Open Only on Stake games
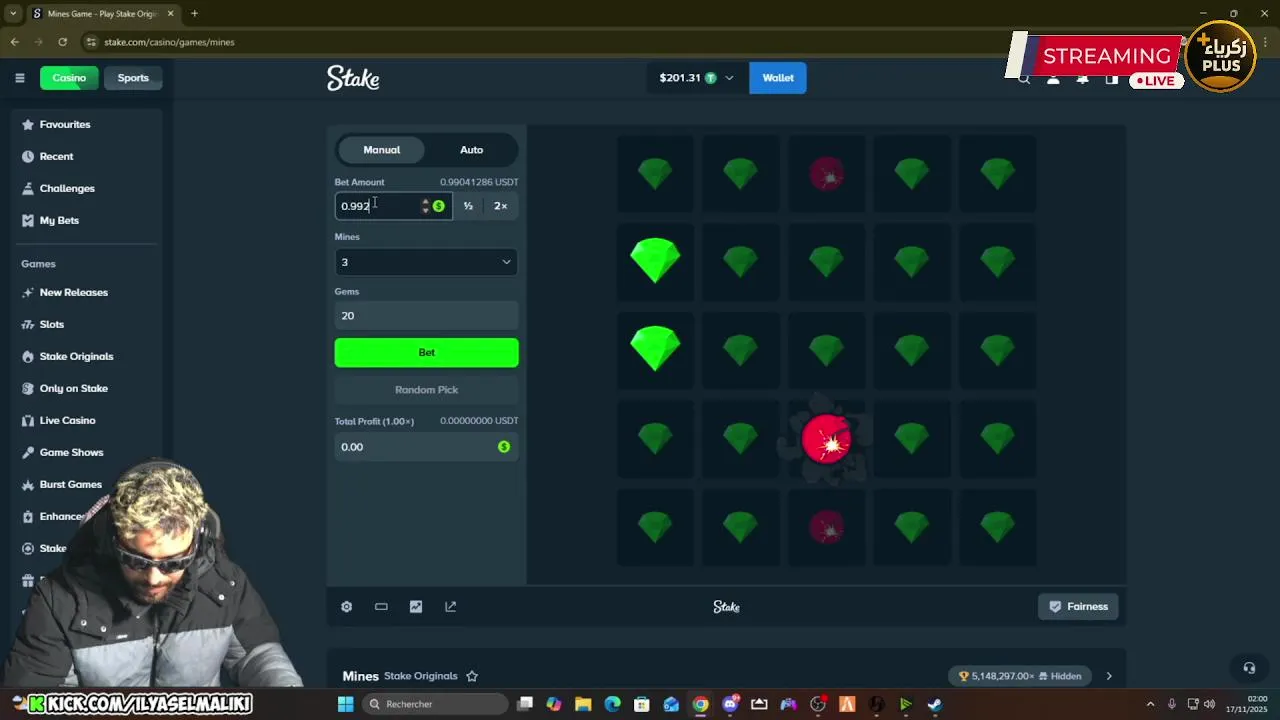The height and width of the screenshot is (720, 1280). pos(73,388)
